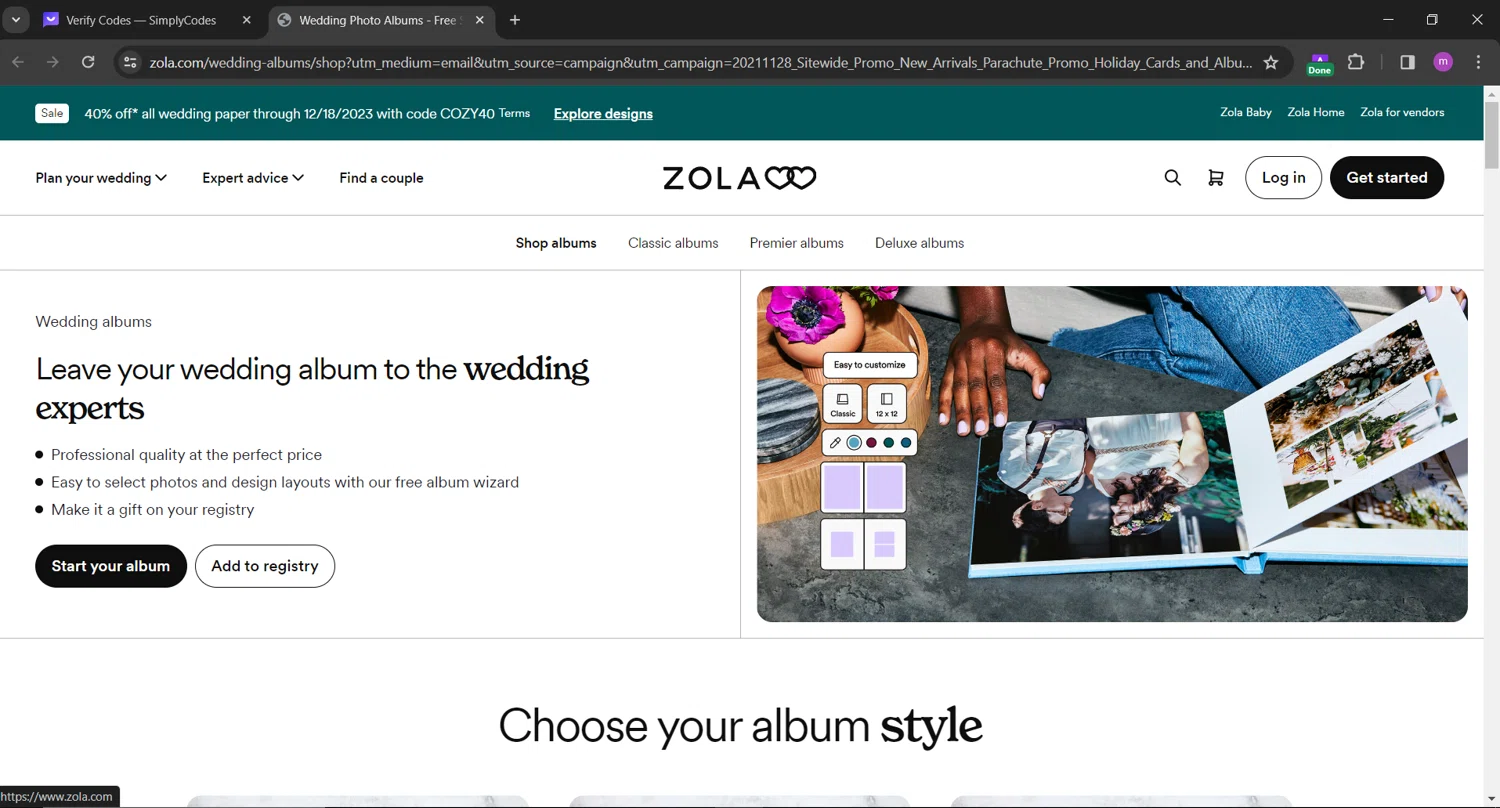Image resolution: width=1500 pixels, height=808 pixels.
Task: Open the site search magnifier icon
Action: [x=1173, y=178]
